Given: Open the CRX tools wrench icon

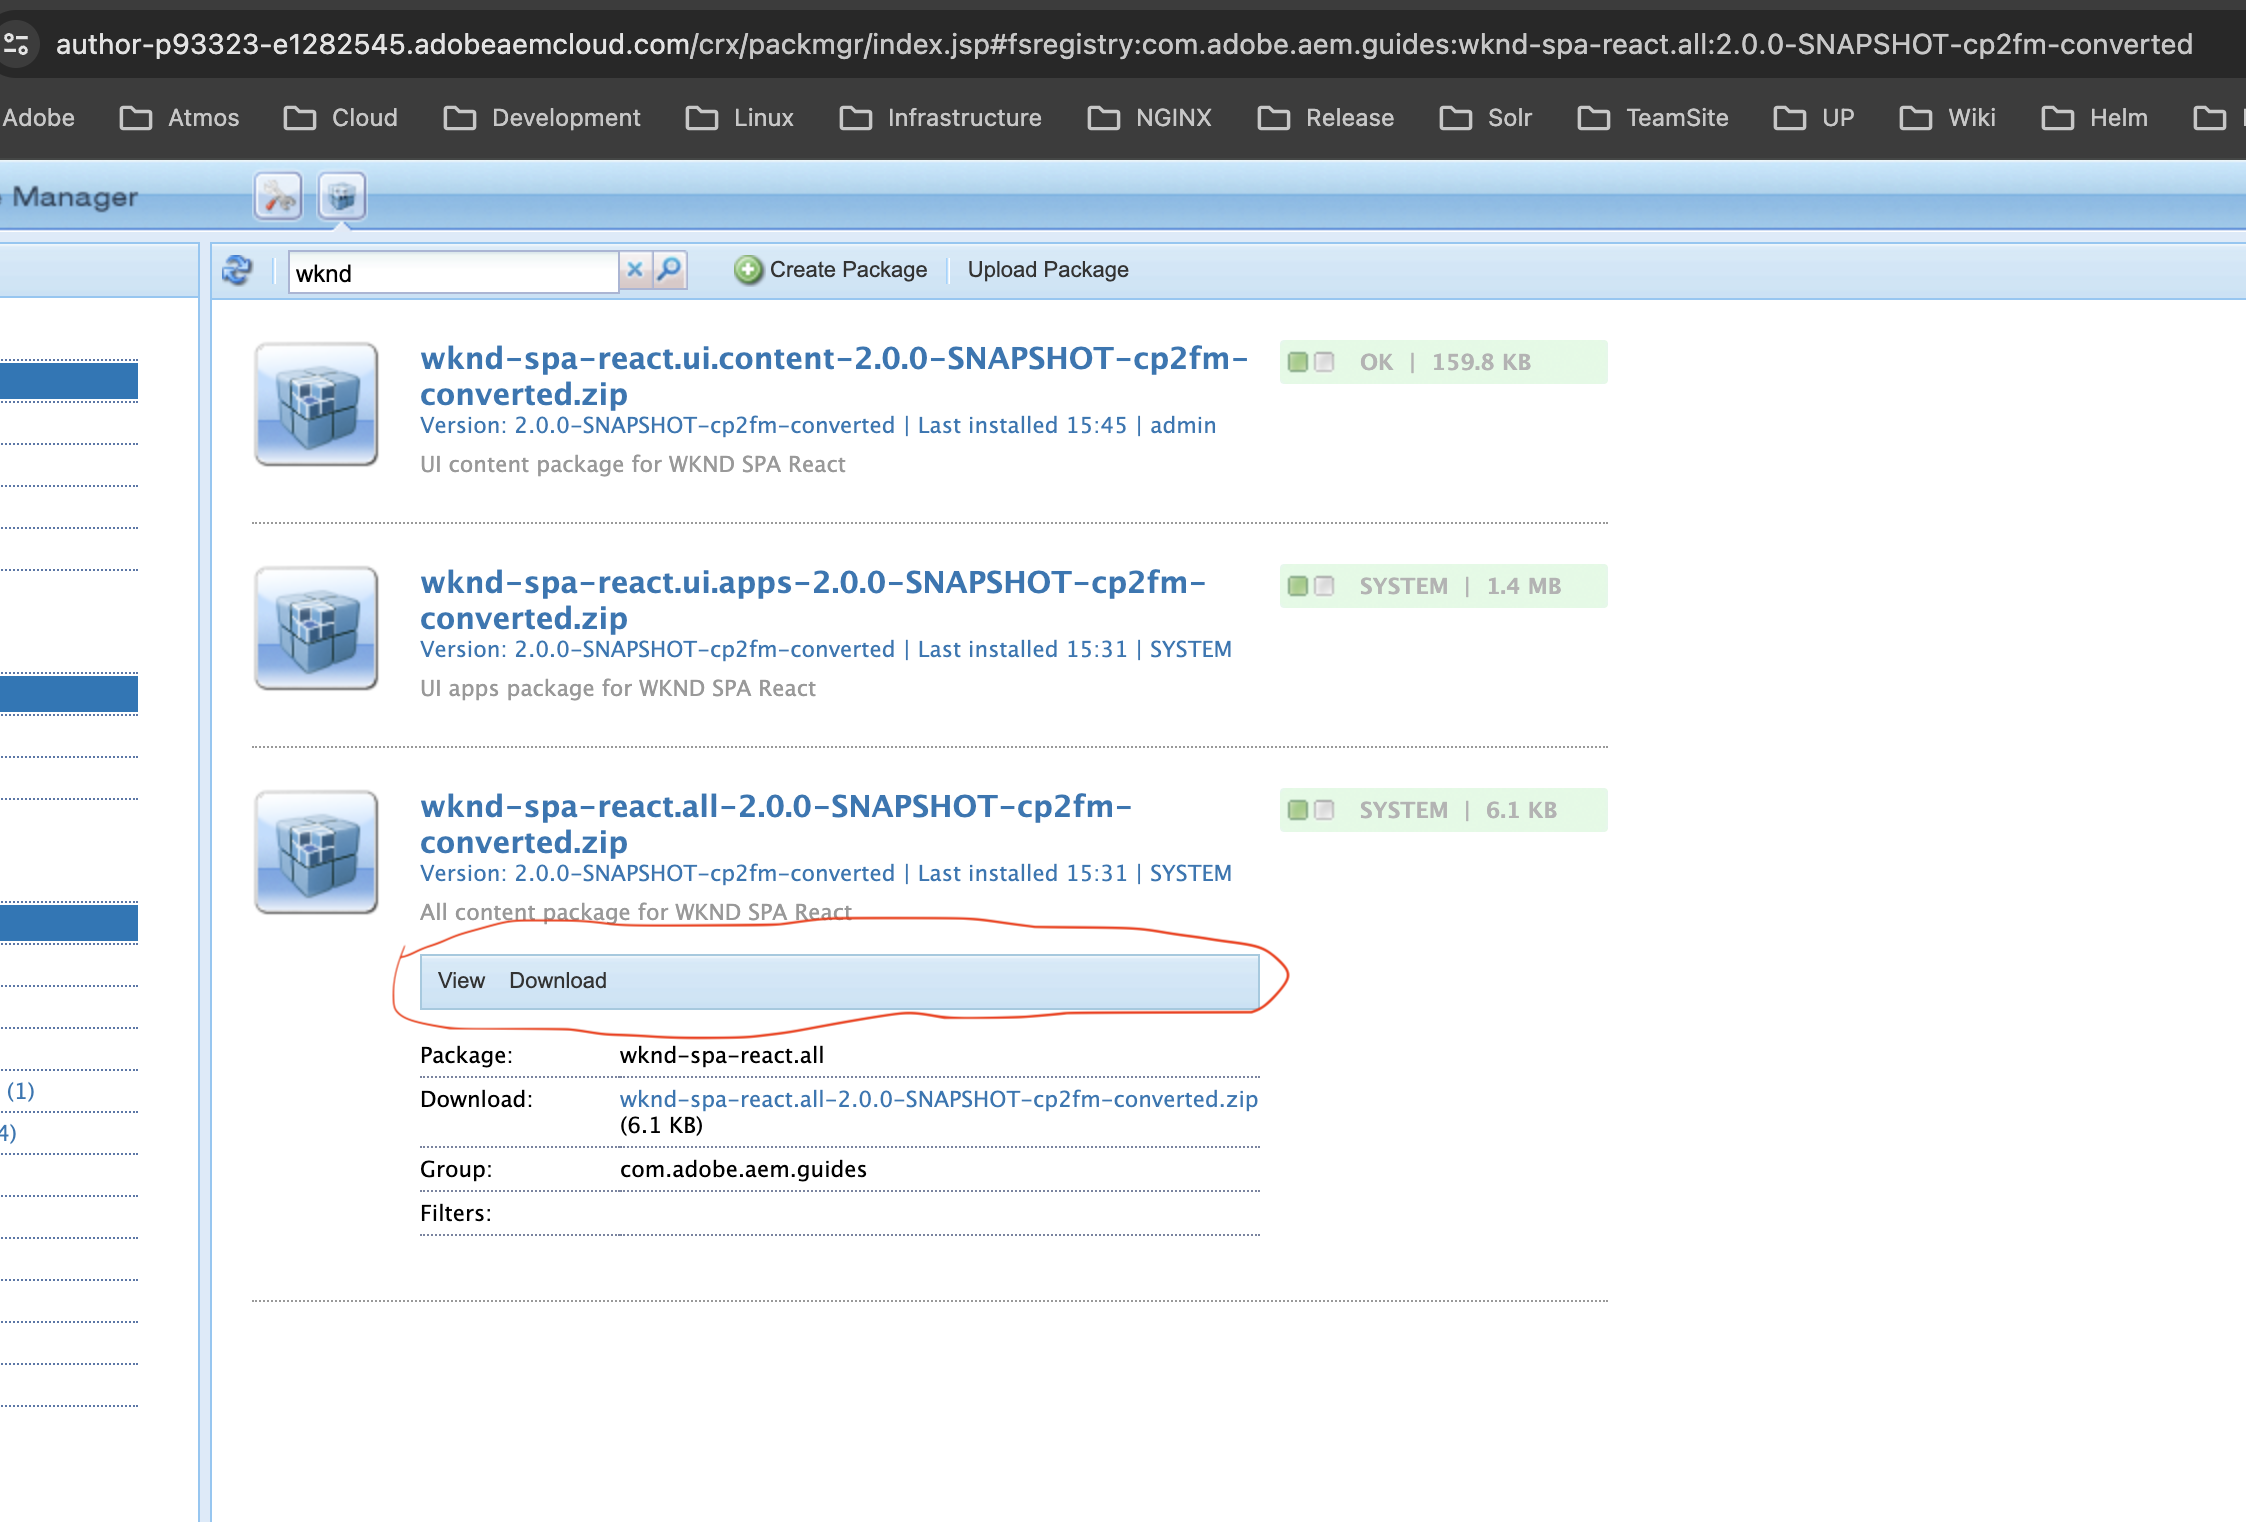Looking at the screenshot, I should pos(277,196).
